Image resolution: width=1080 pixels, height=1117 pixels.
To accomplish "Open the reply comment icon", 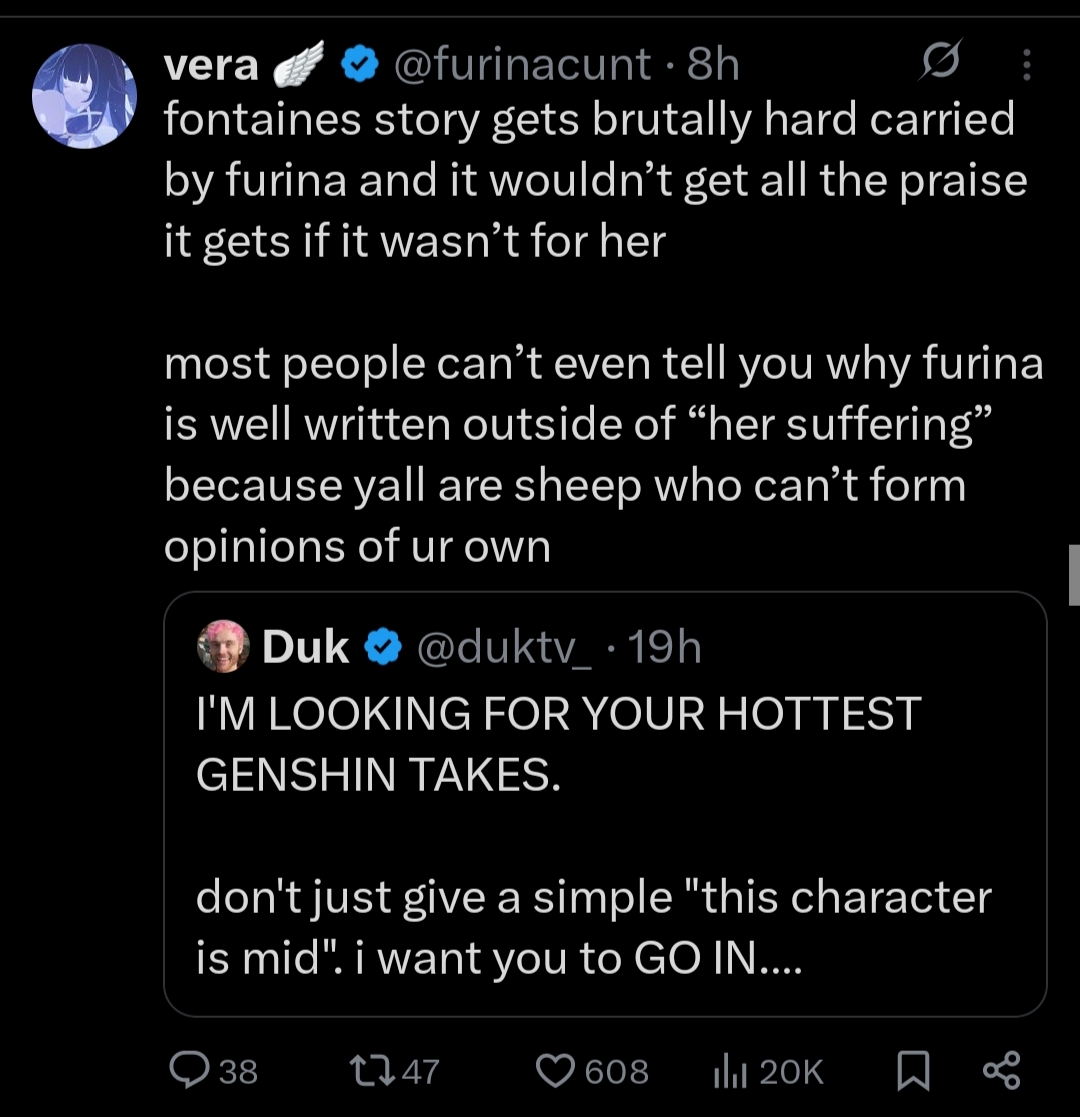I will tap(189, 1070).
